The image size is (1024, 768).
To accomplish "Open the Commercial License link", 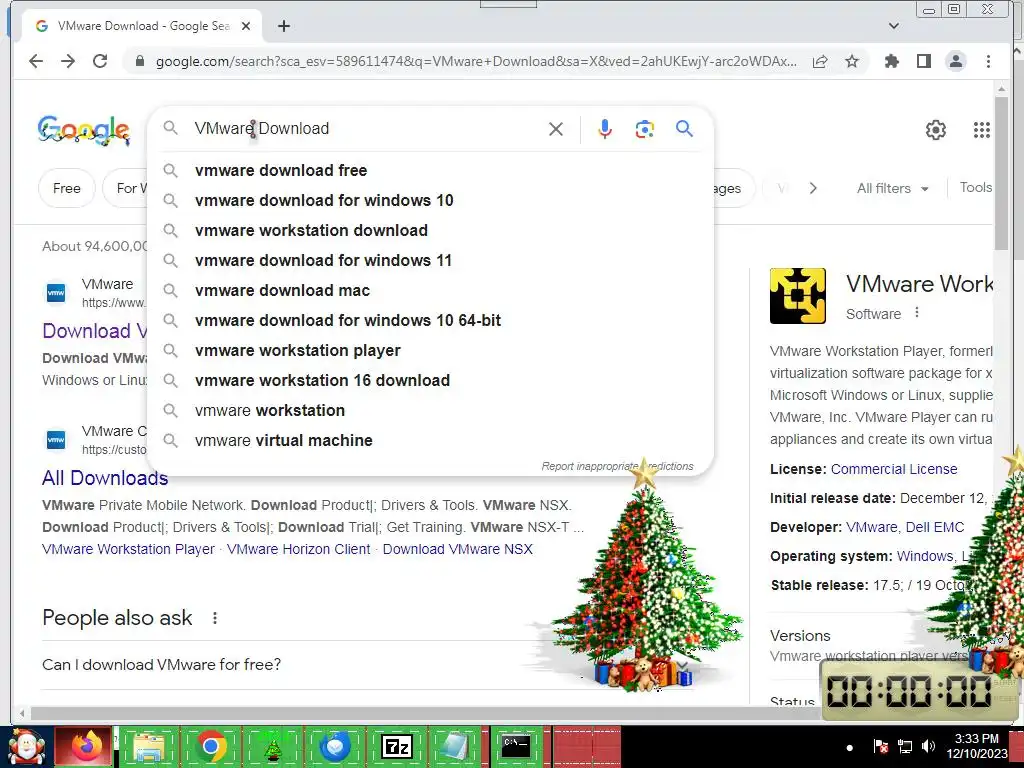I will pyautogui.click(x=894, y=469).
